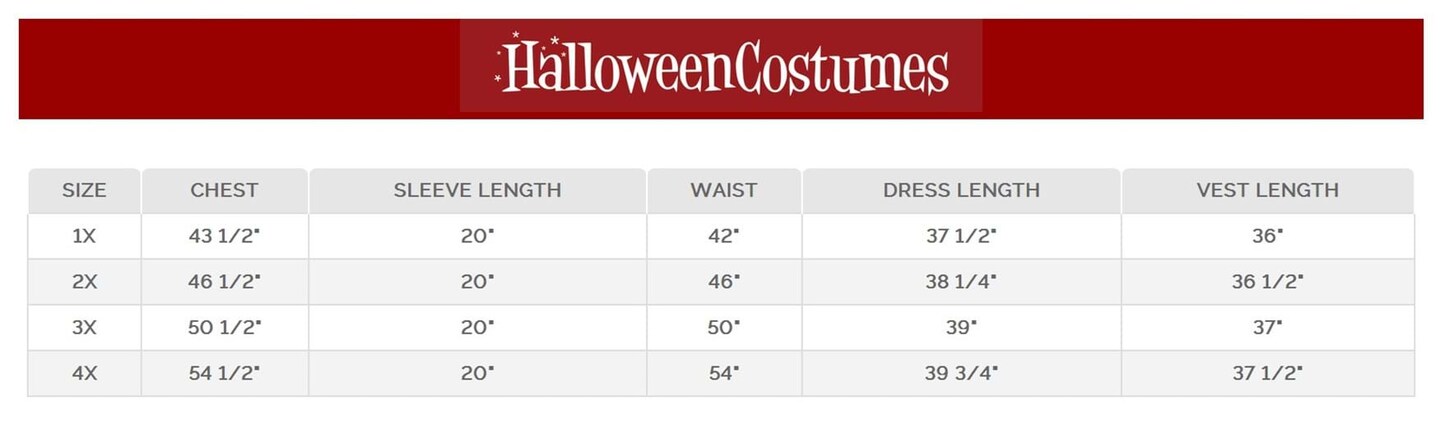
Task: Click the 37 1/2" vest length cell
Action: click(x=1267, y=373)
